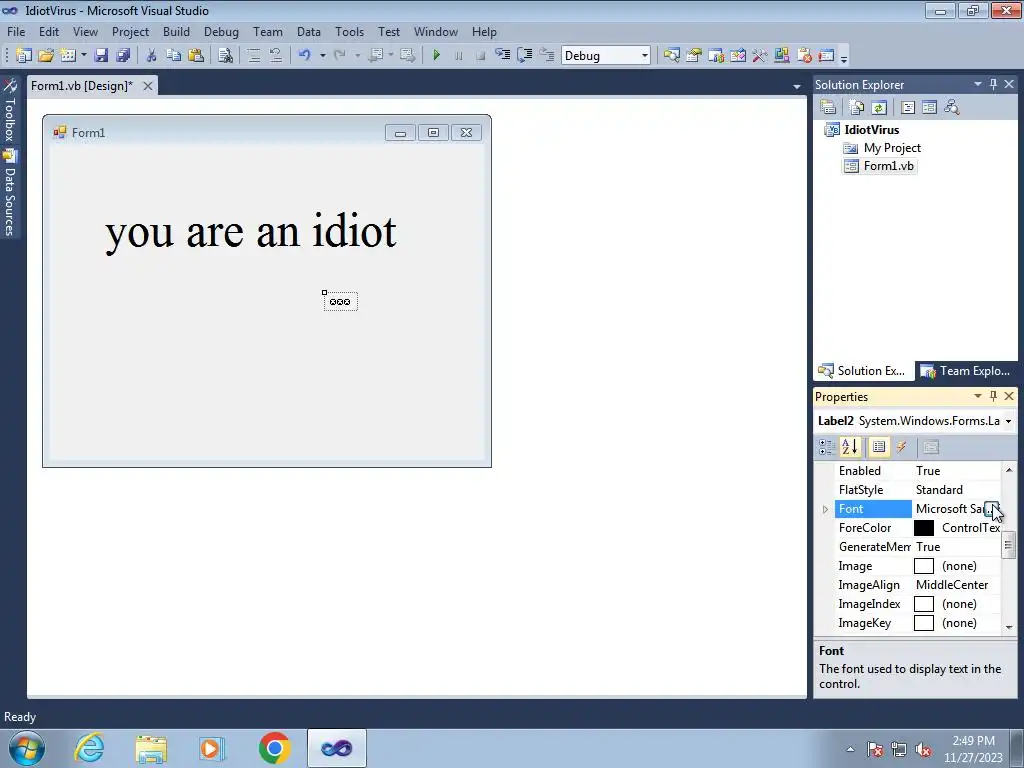Click the Comment out lines toolbar icon

pos(253,56)
